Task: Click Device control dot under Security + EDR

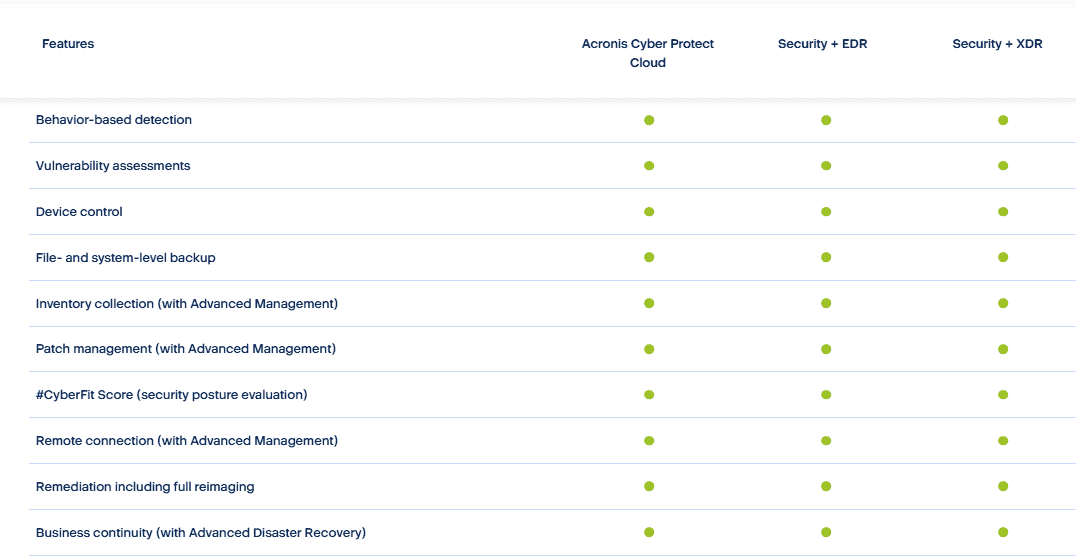Action: (x=826, y=211)
